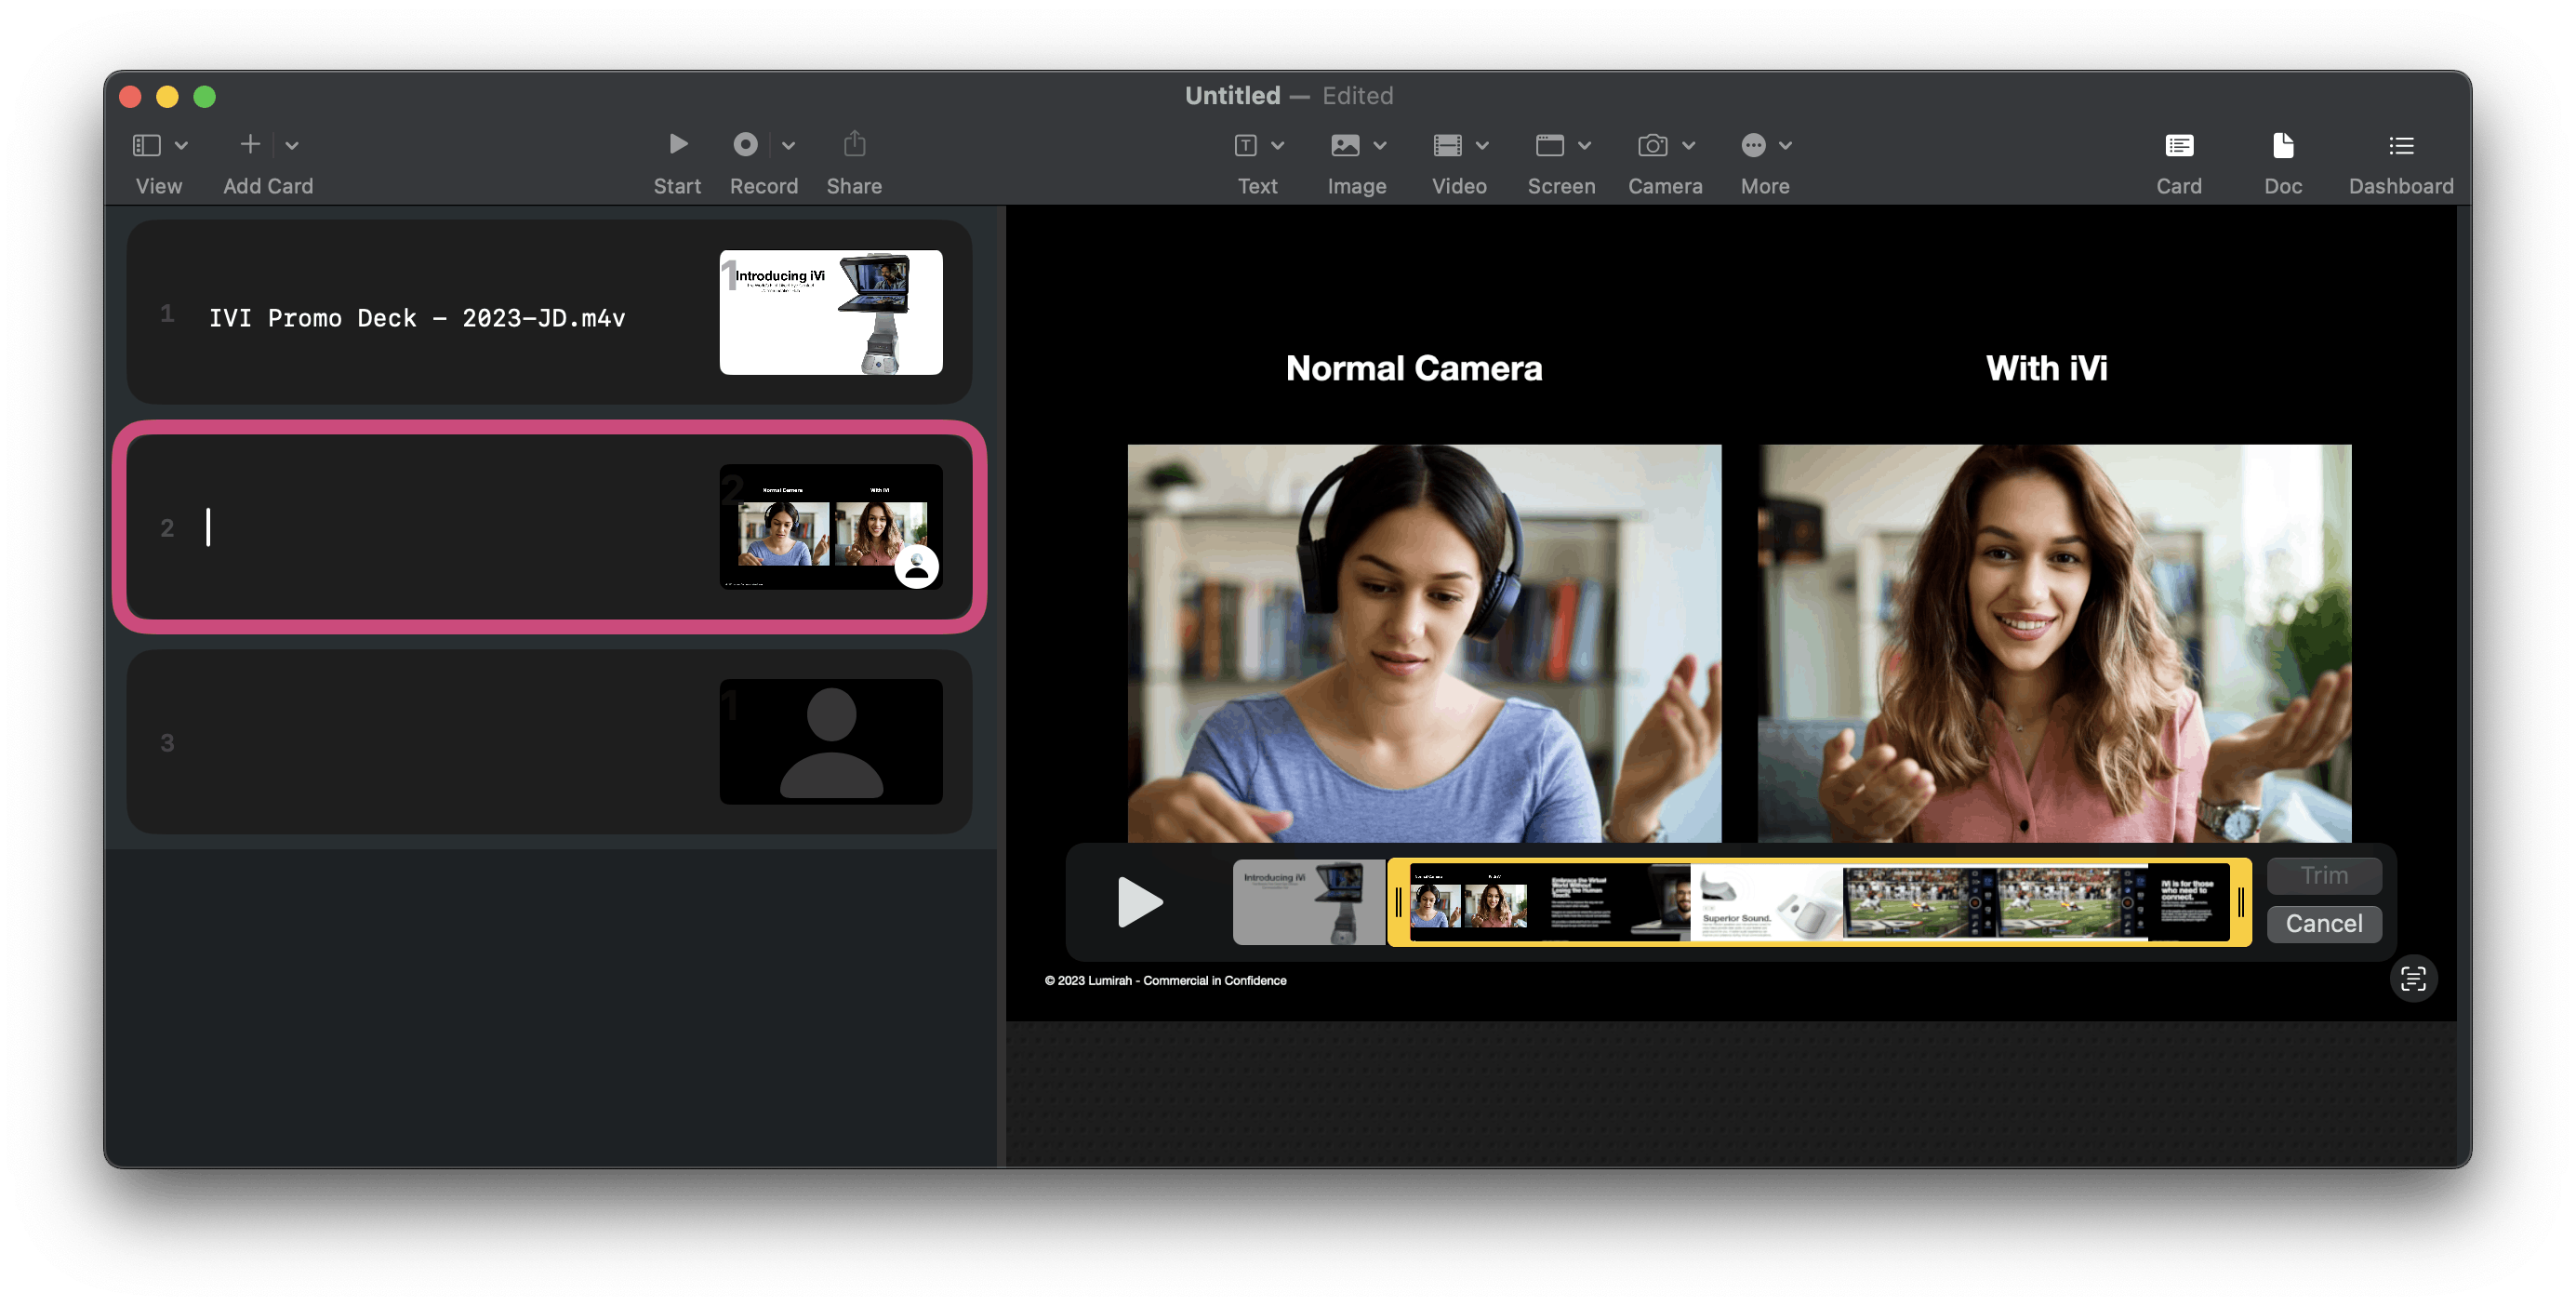
Task: Expand the More dropdown arrow
Action: [x=1786, y=146]
